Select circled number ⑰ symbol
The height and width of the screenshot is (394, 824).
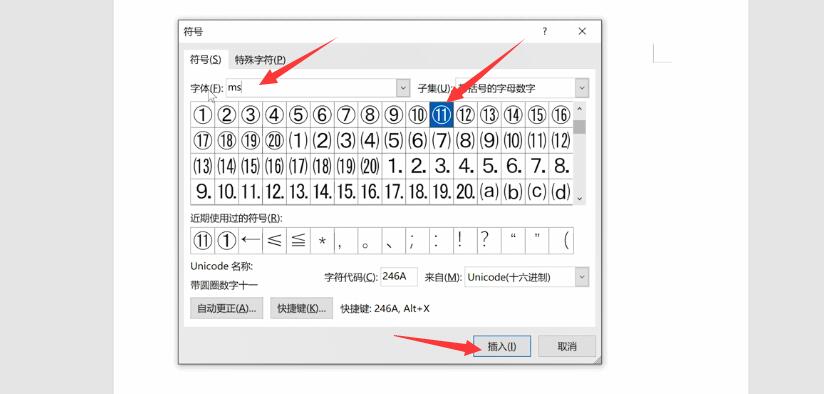(x=203, y=140)
